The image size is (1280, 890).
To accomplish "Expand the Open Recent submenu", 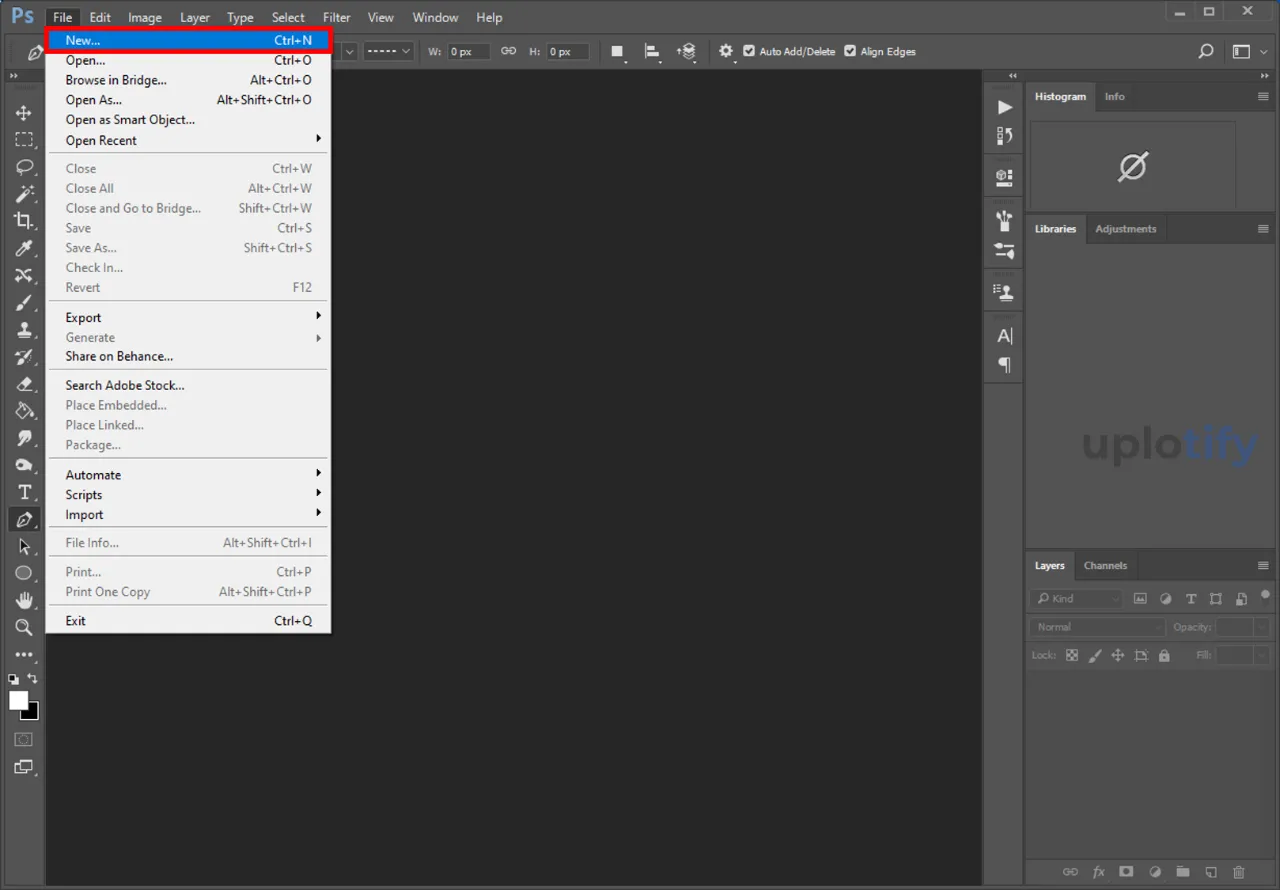I will pyautogui.click(x=188, y=141).
